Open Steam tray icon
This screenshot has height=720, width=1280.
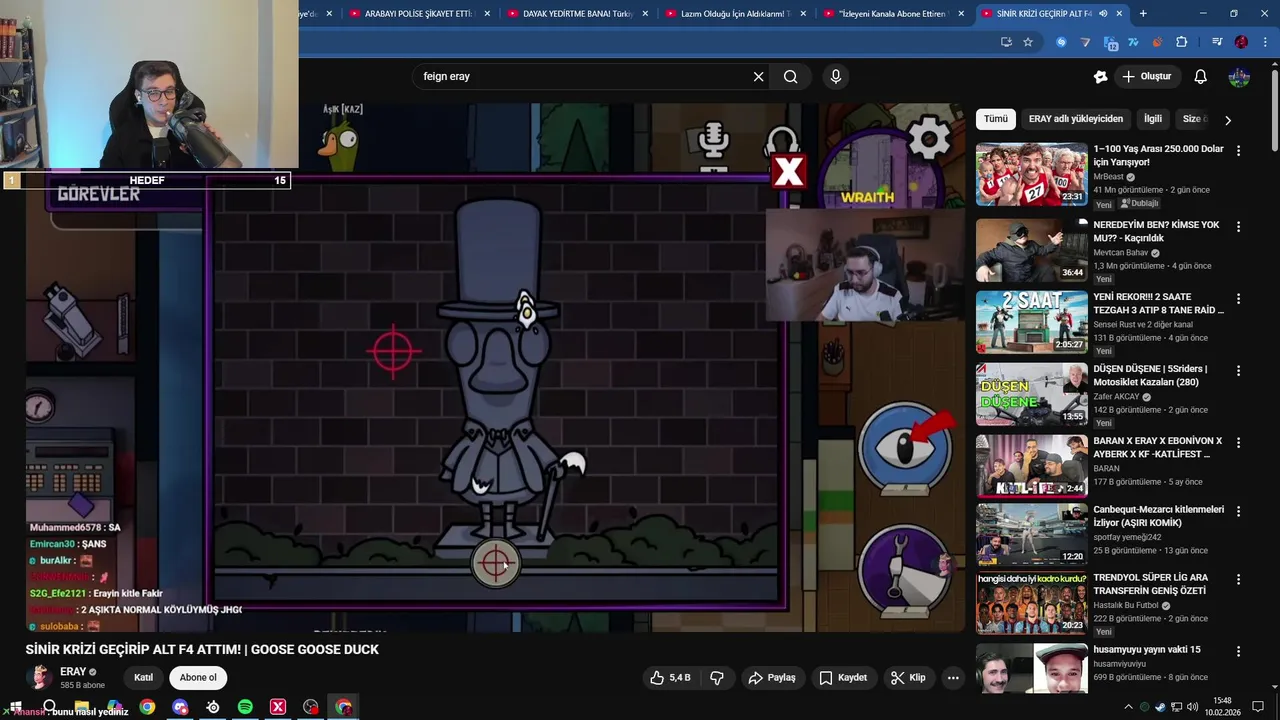pos(1160,707)
